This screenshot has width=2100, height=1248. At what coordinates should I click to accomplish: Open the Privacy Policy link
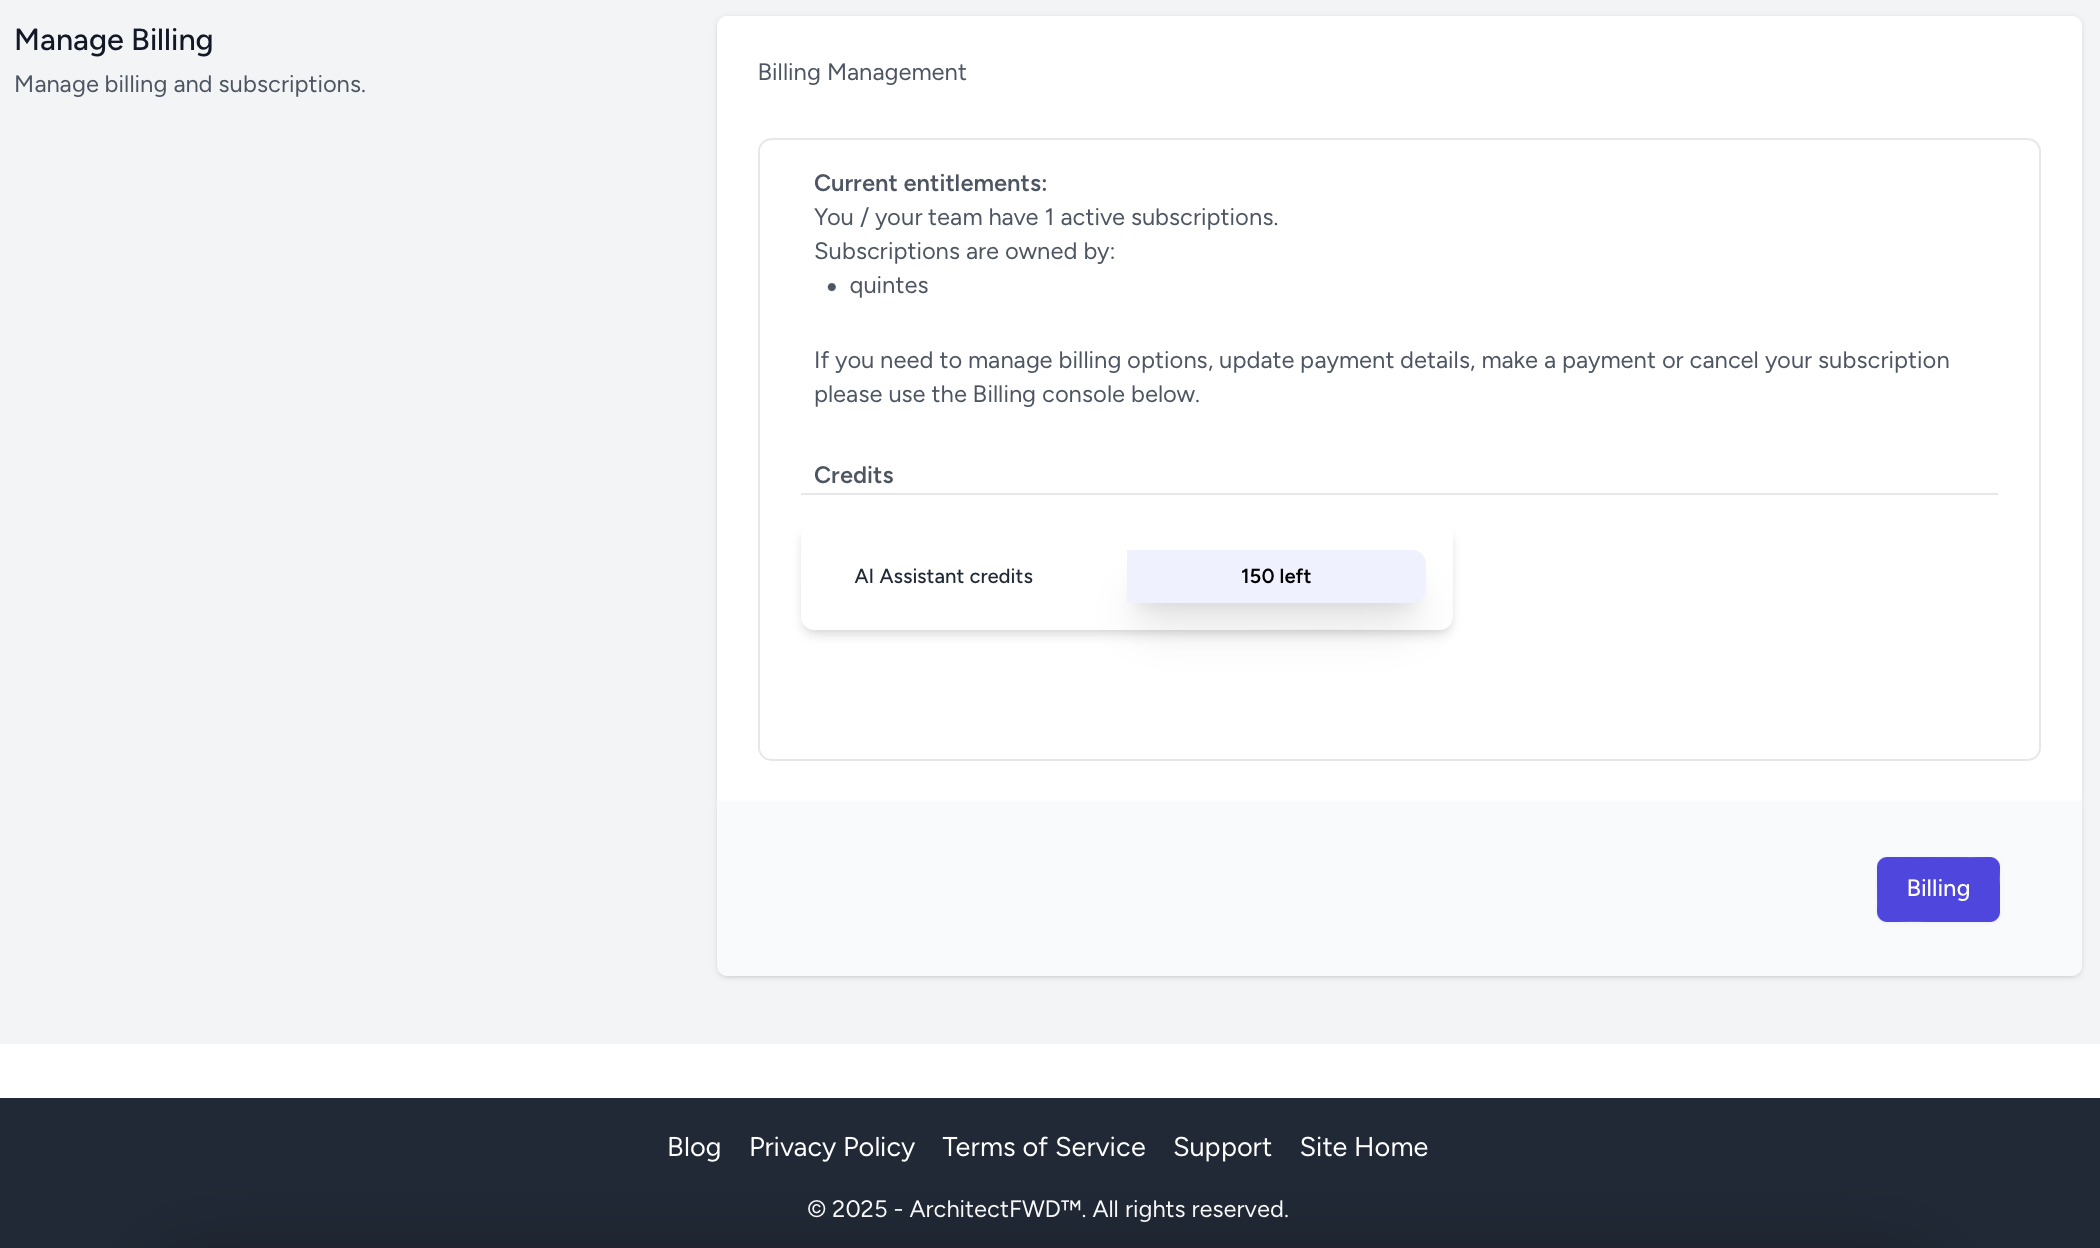(x=831, y=1147)
